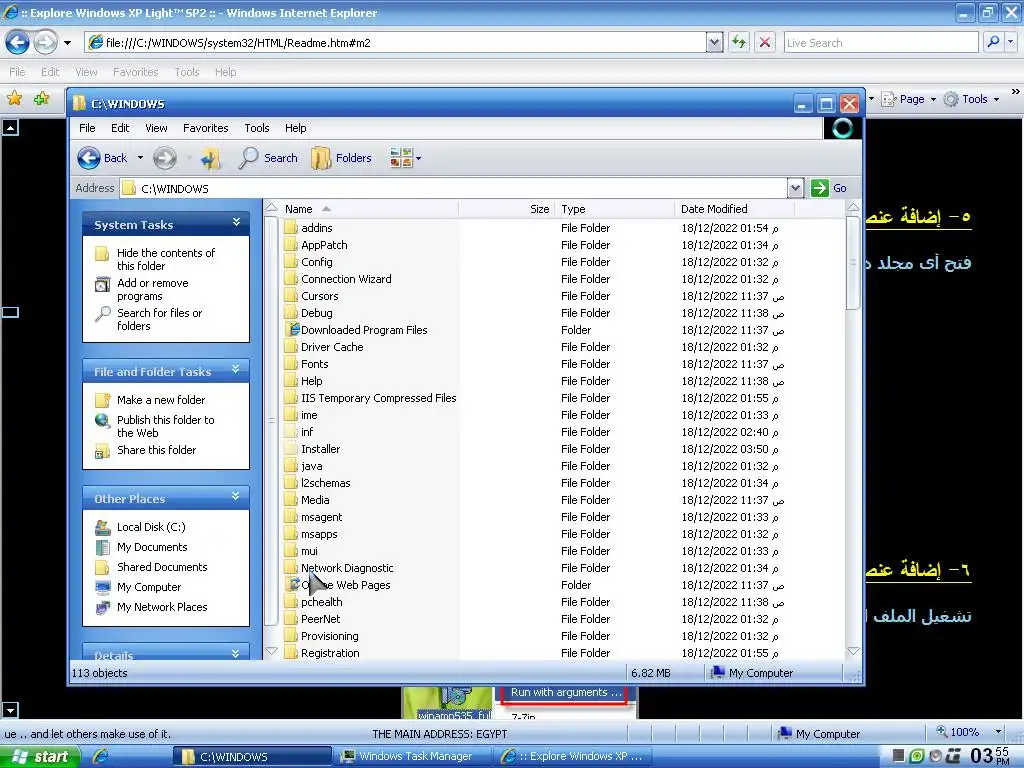Image resolution: width=1024 pixels, height=768 pixels.
Task: Click My Network Places icon
Action: pos(103,607)
